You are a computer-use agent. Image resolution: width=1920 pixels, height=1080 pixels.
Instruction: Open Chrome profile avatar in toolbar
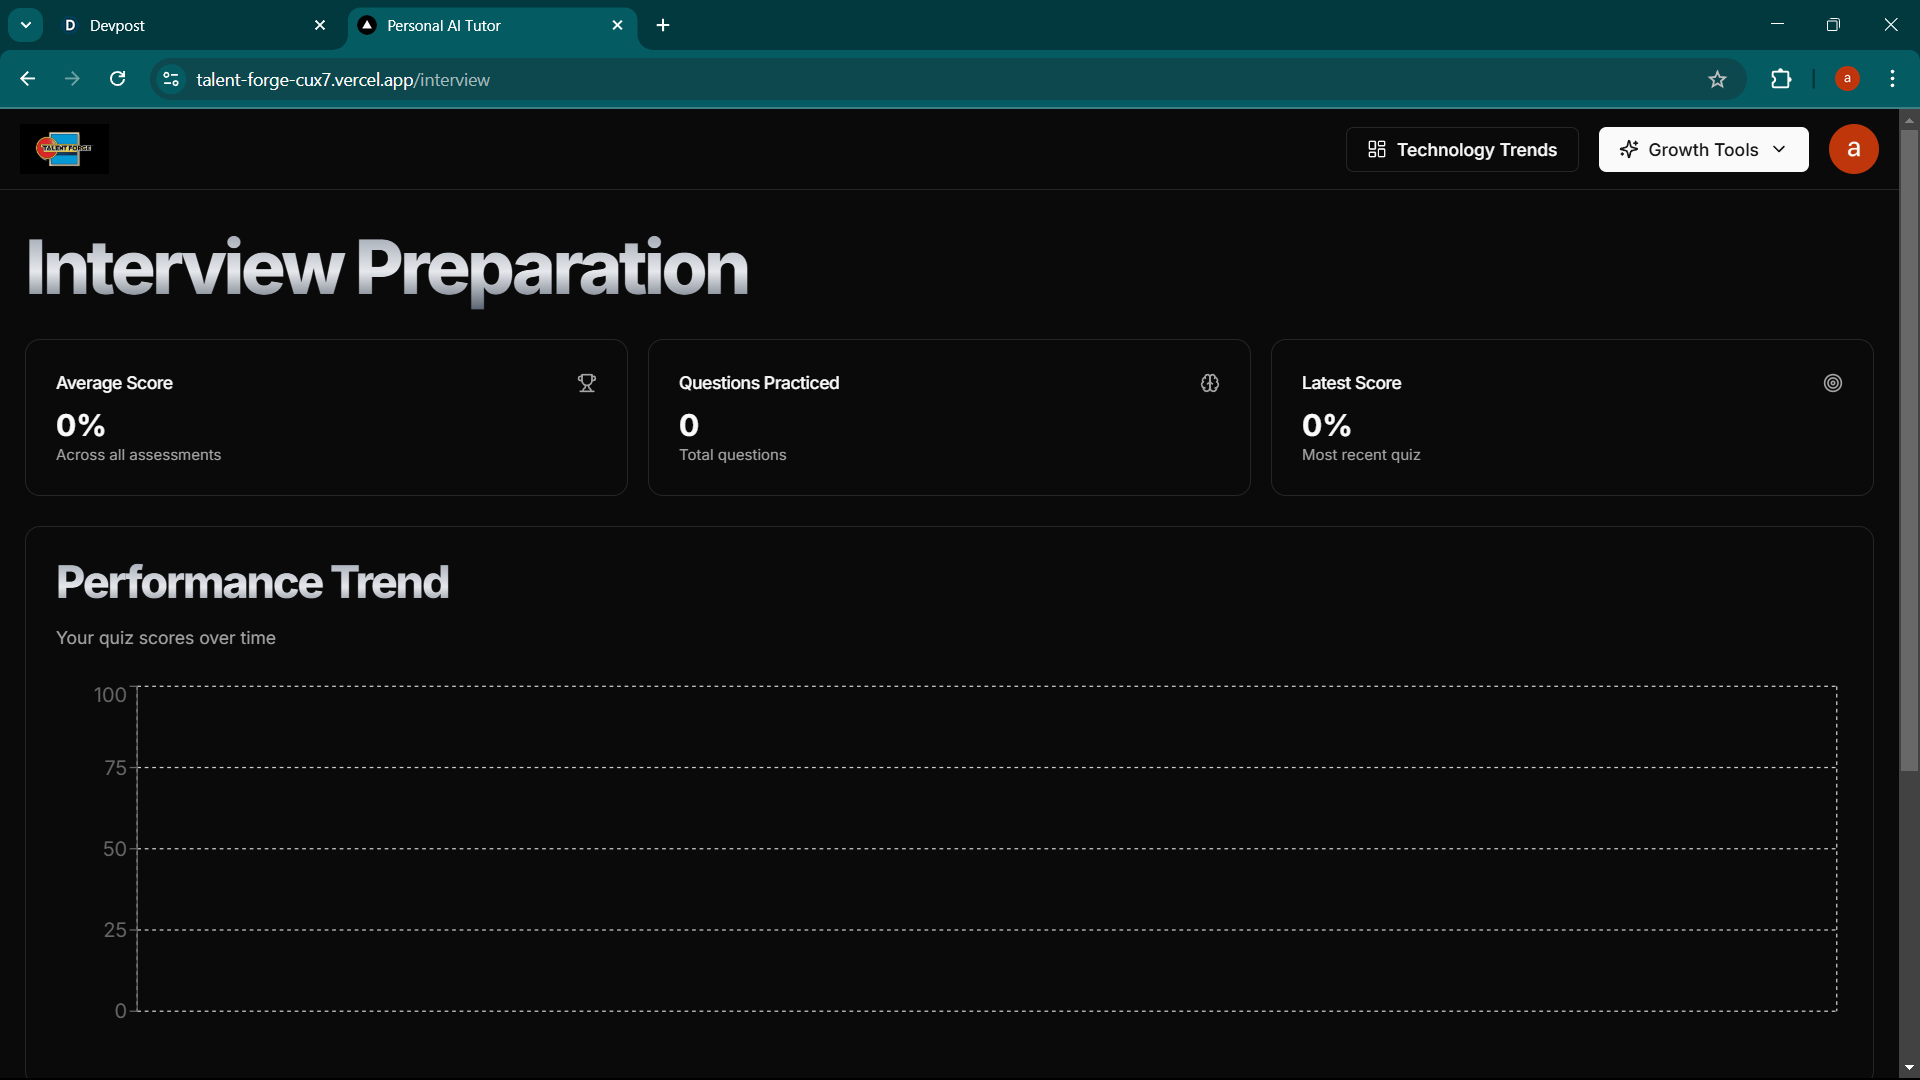click(1847, 79)
